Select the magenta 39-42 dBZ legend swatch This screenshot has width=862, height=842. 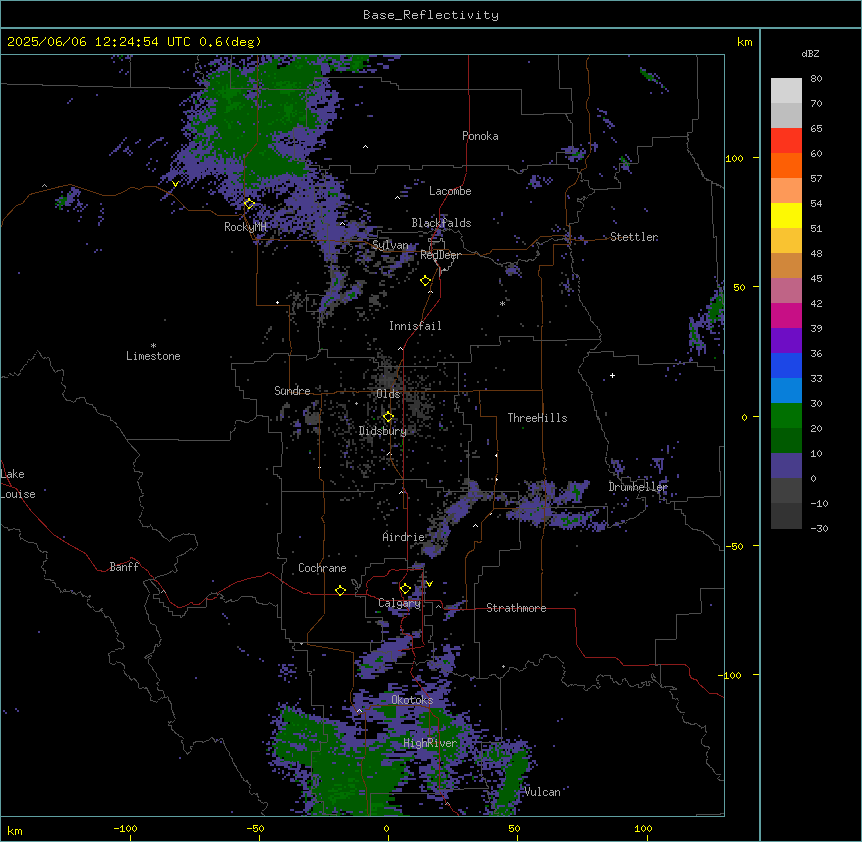(786, 315)
